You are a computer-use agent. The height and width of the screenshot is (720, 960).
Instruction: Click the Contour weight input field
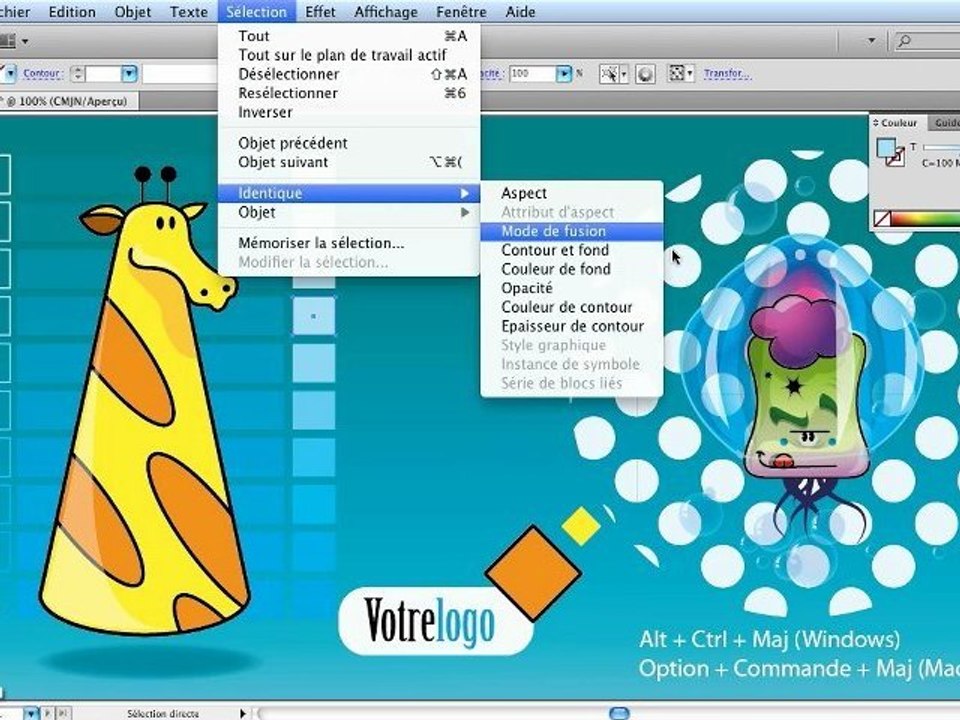(x=103, y=73)
